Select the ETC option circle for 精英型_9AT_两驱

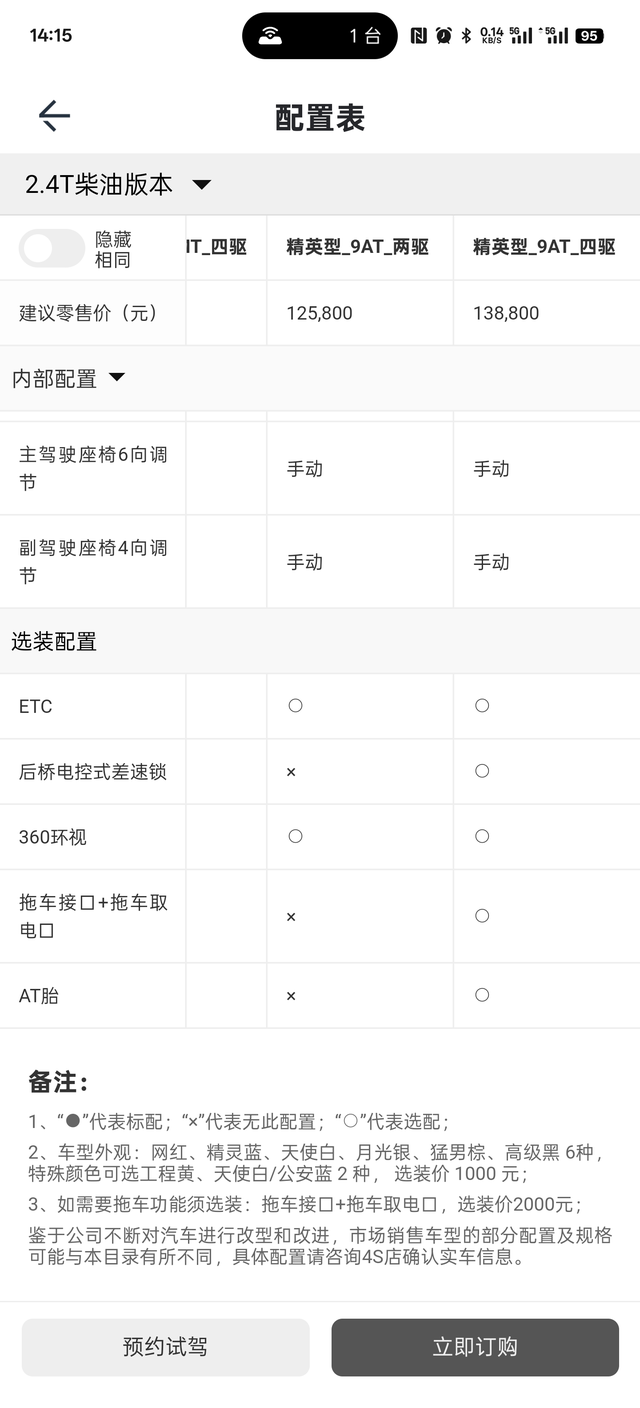[x=295, y=705]
